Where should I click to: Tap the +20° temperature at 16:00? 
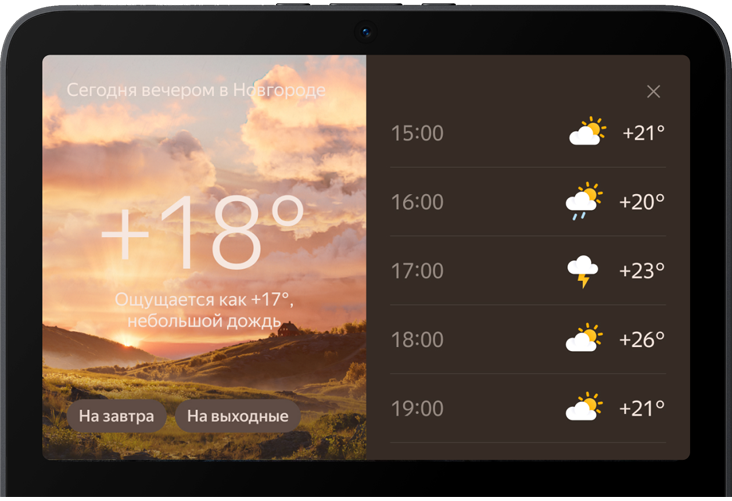click(x=642, y=202)
